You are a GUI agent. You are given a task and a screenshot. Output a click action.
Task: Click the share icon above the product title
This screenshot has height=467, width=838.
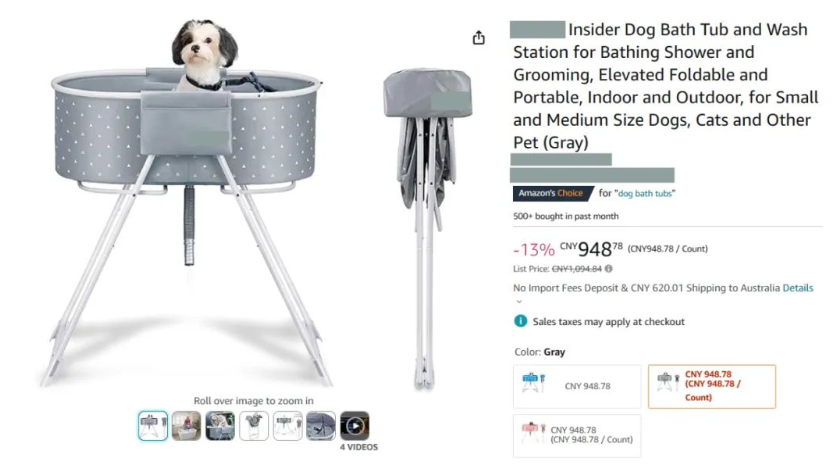[479, 38]
